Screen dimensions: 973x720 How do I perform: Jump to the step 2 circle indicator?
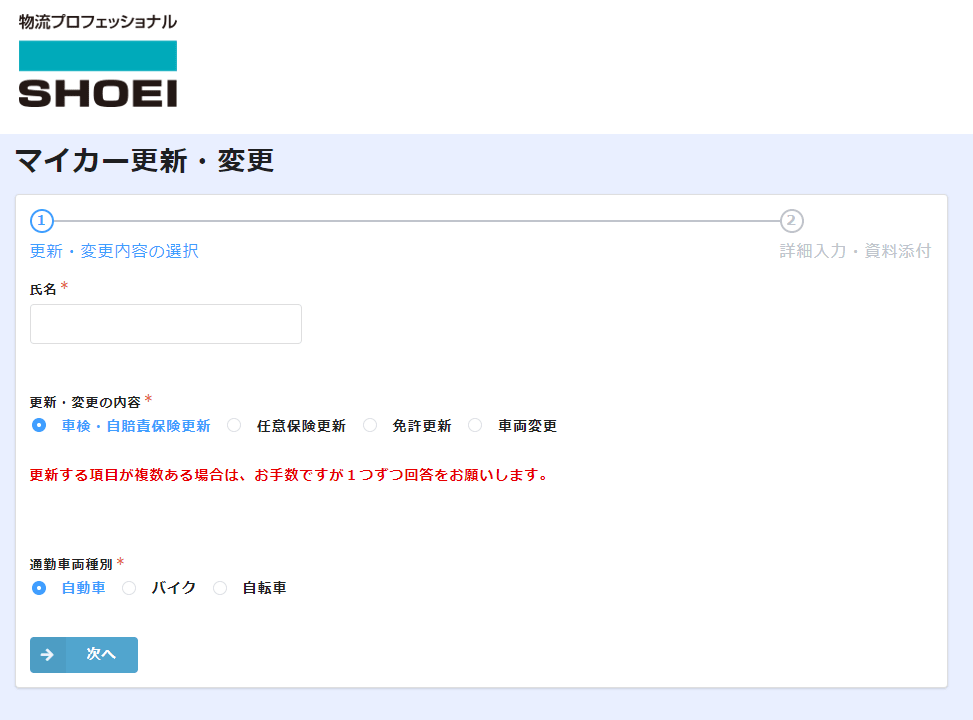point(791,221)
